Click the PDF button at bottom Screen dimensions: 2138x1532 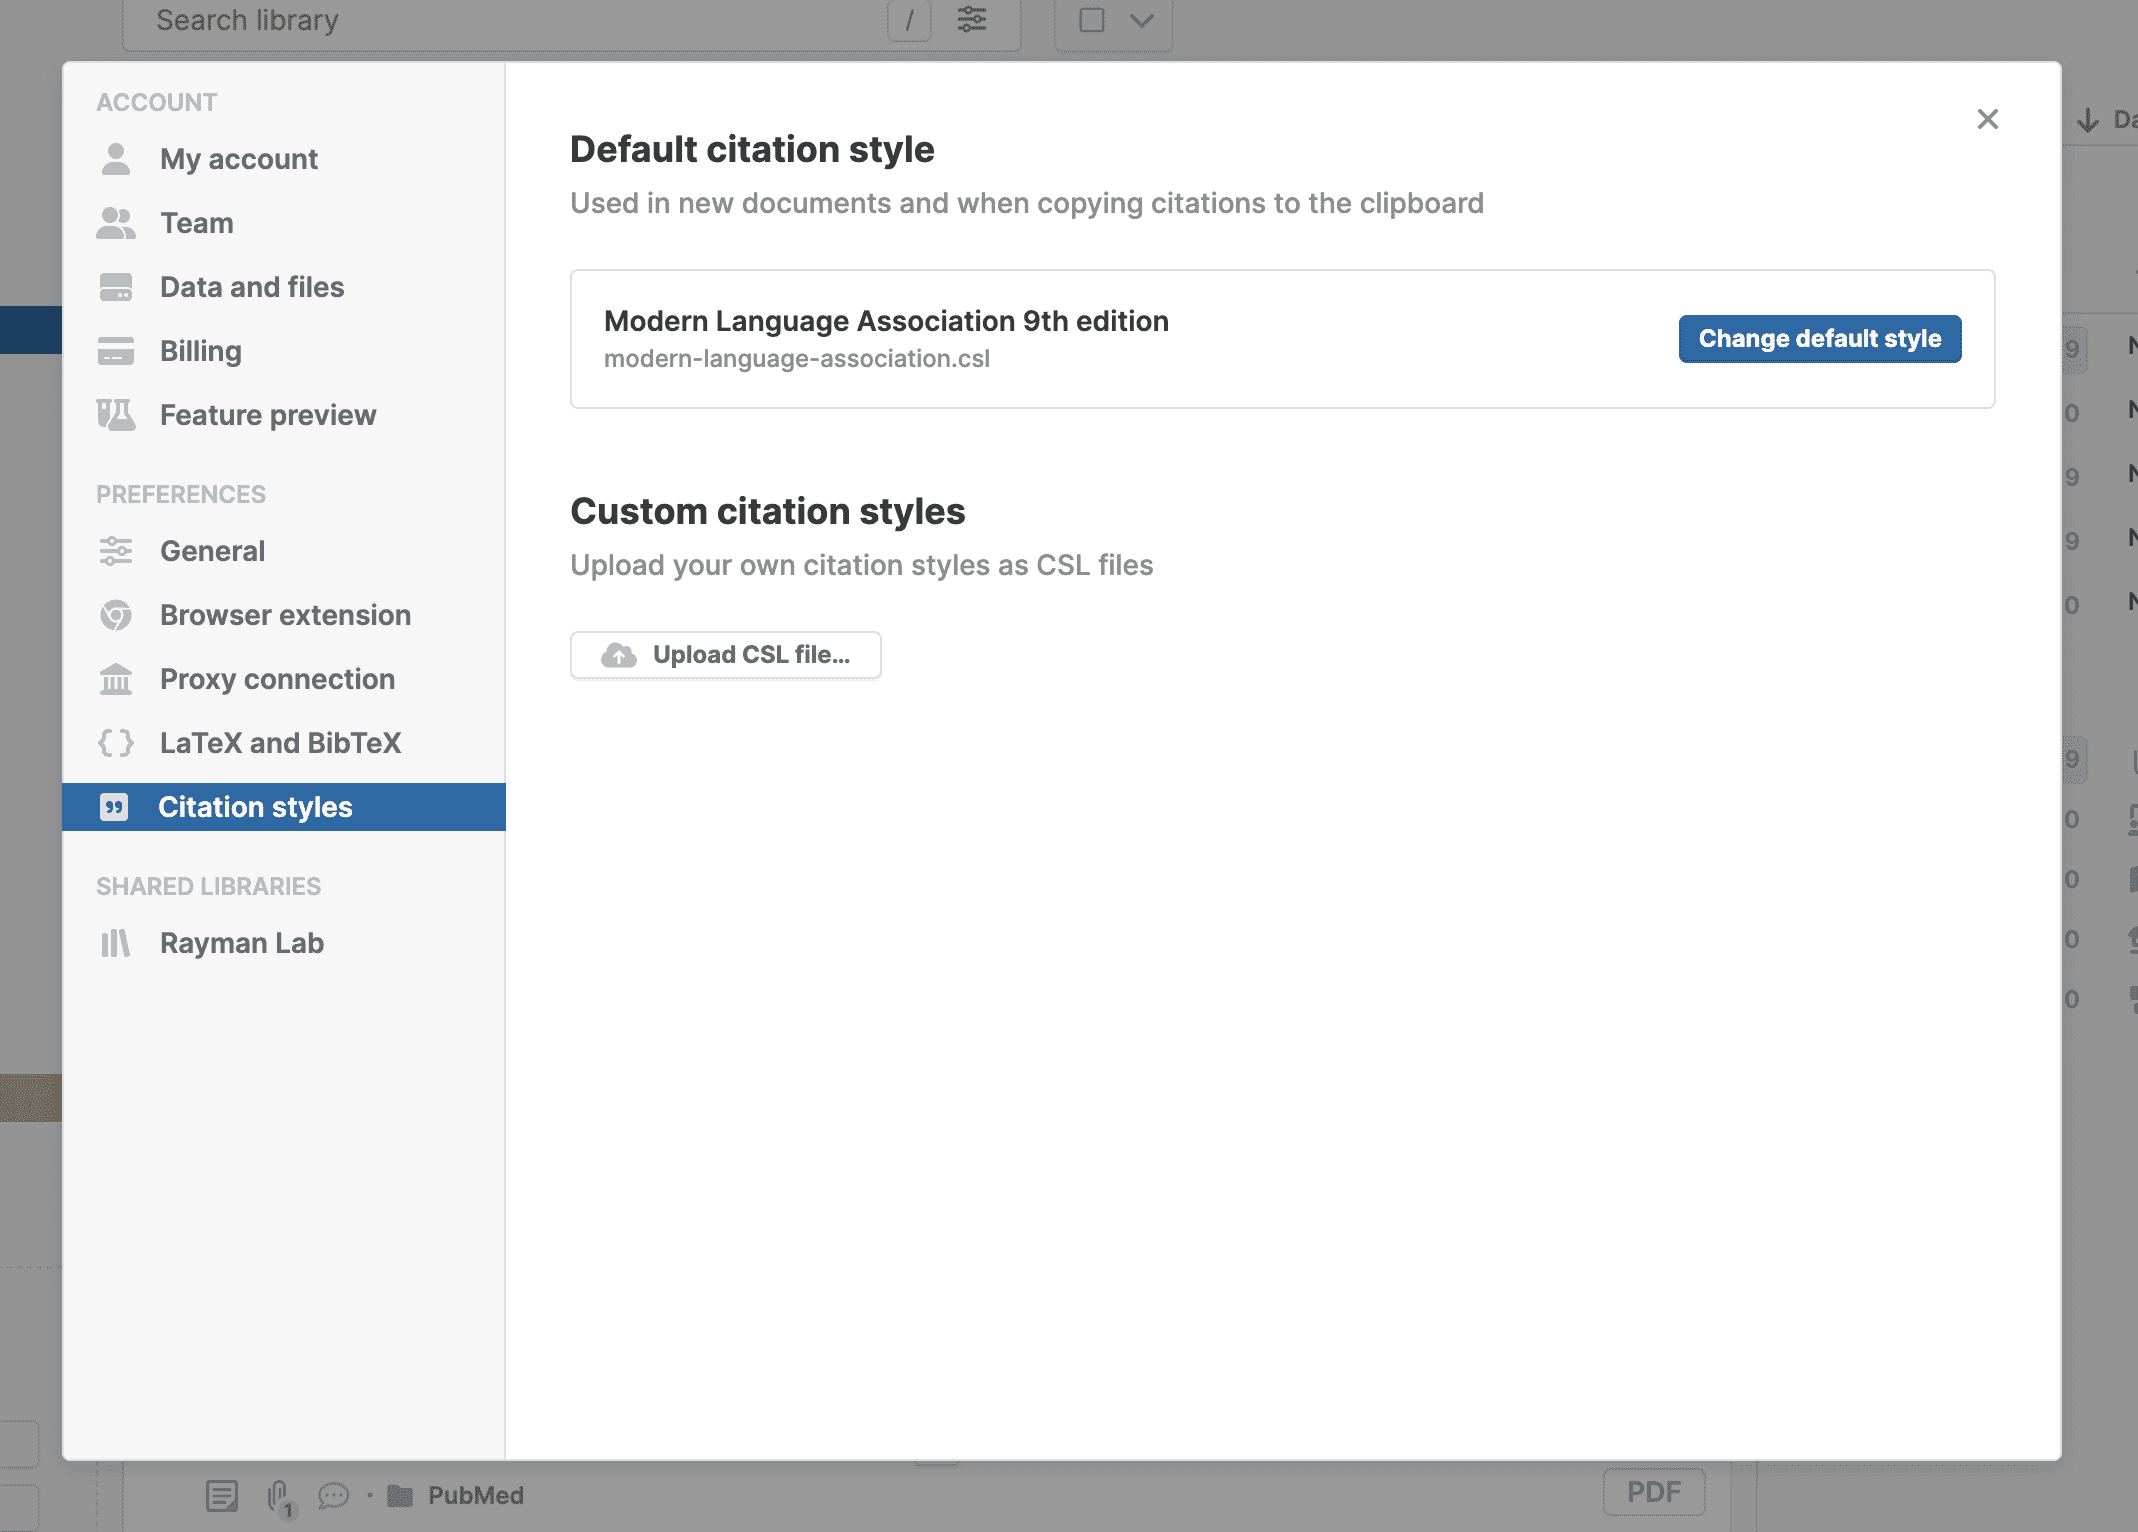(x=1653, y=1492)
